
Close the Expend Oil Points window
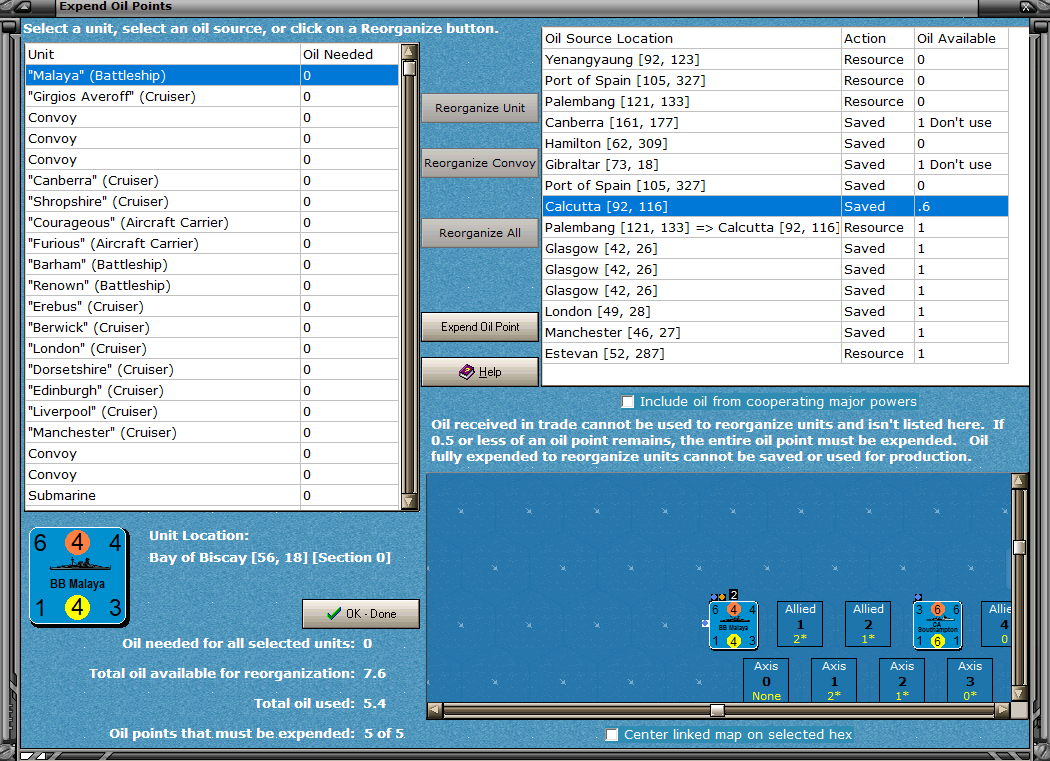[x=1027, y=7]
